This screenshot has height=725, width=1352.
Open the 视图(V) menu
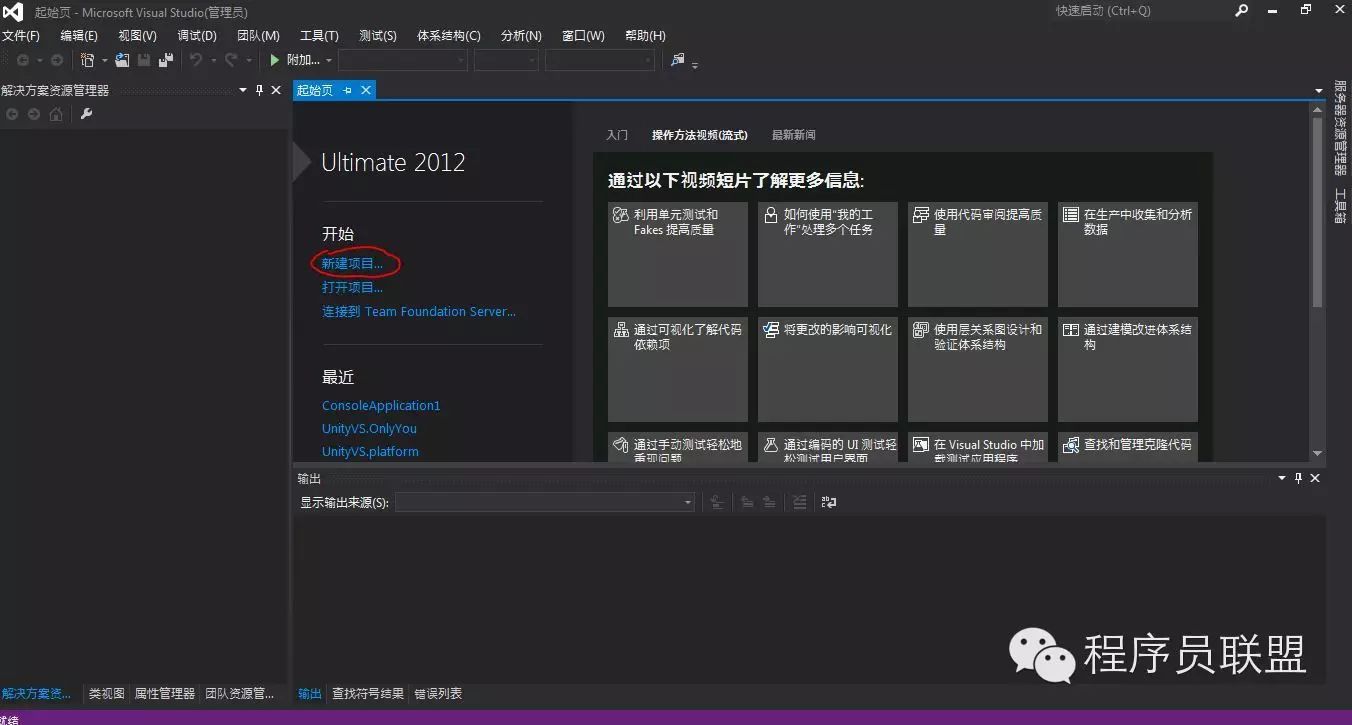click(x=137, y=35)
